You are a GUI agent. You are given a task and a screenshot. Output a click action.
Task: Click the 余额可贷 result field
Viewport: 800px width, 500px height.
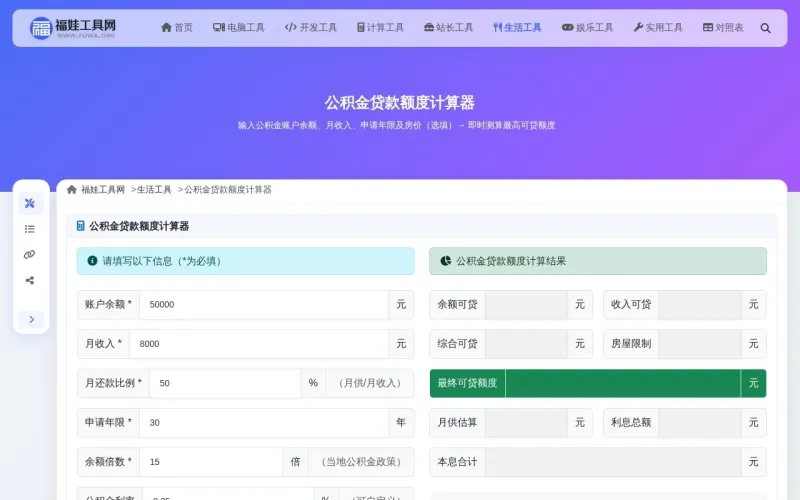pos(526,305)
